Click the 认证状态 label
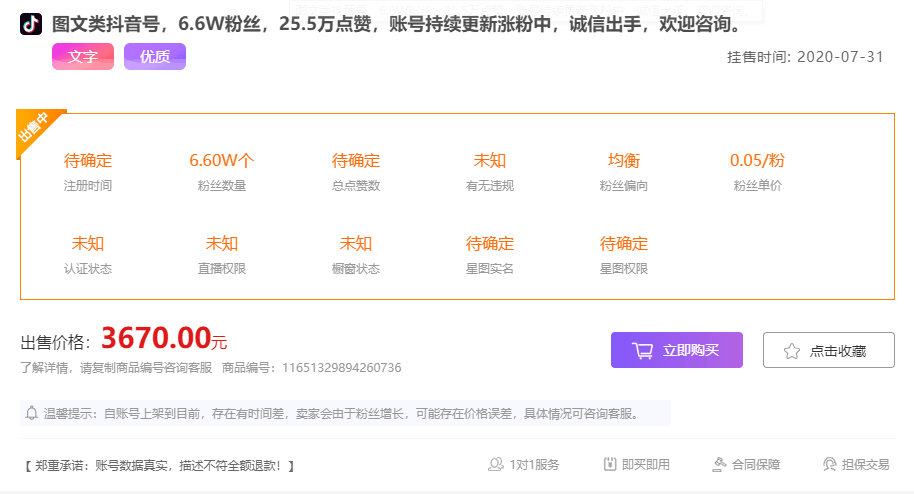Viewport: 914px width, 494px height. point(87,268)
